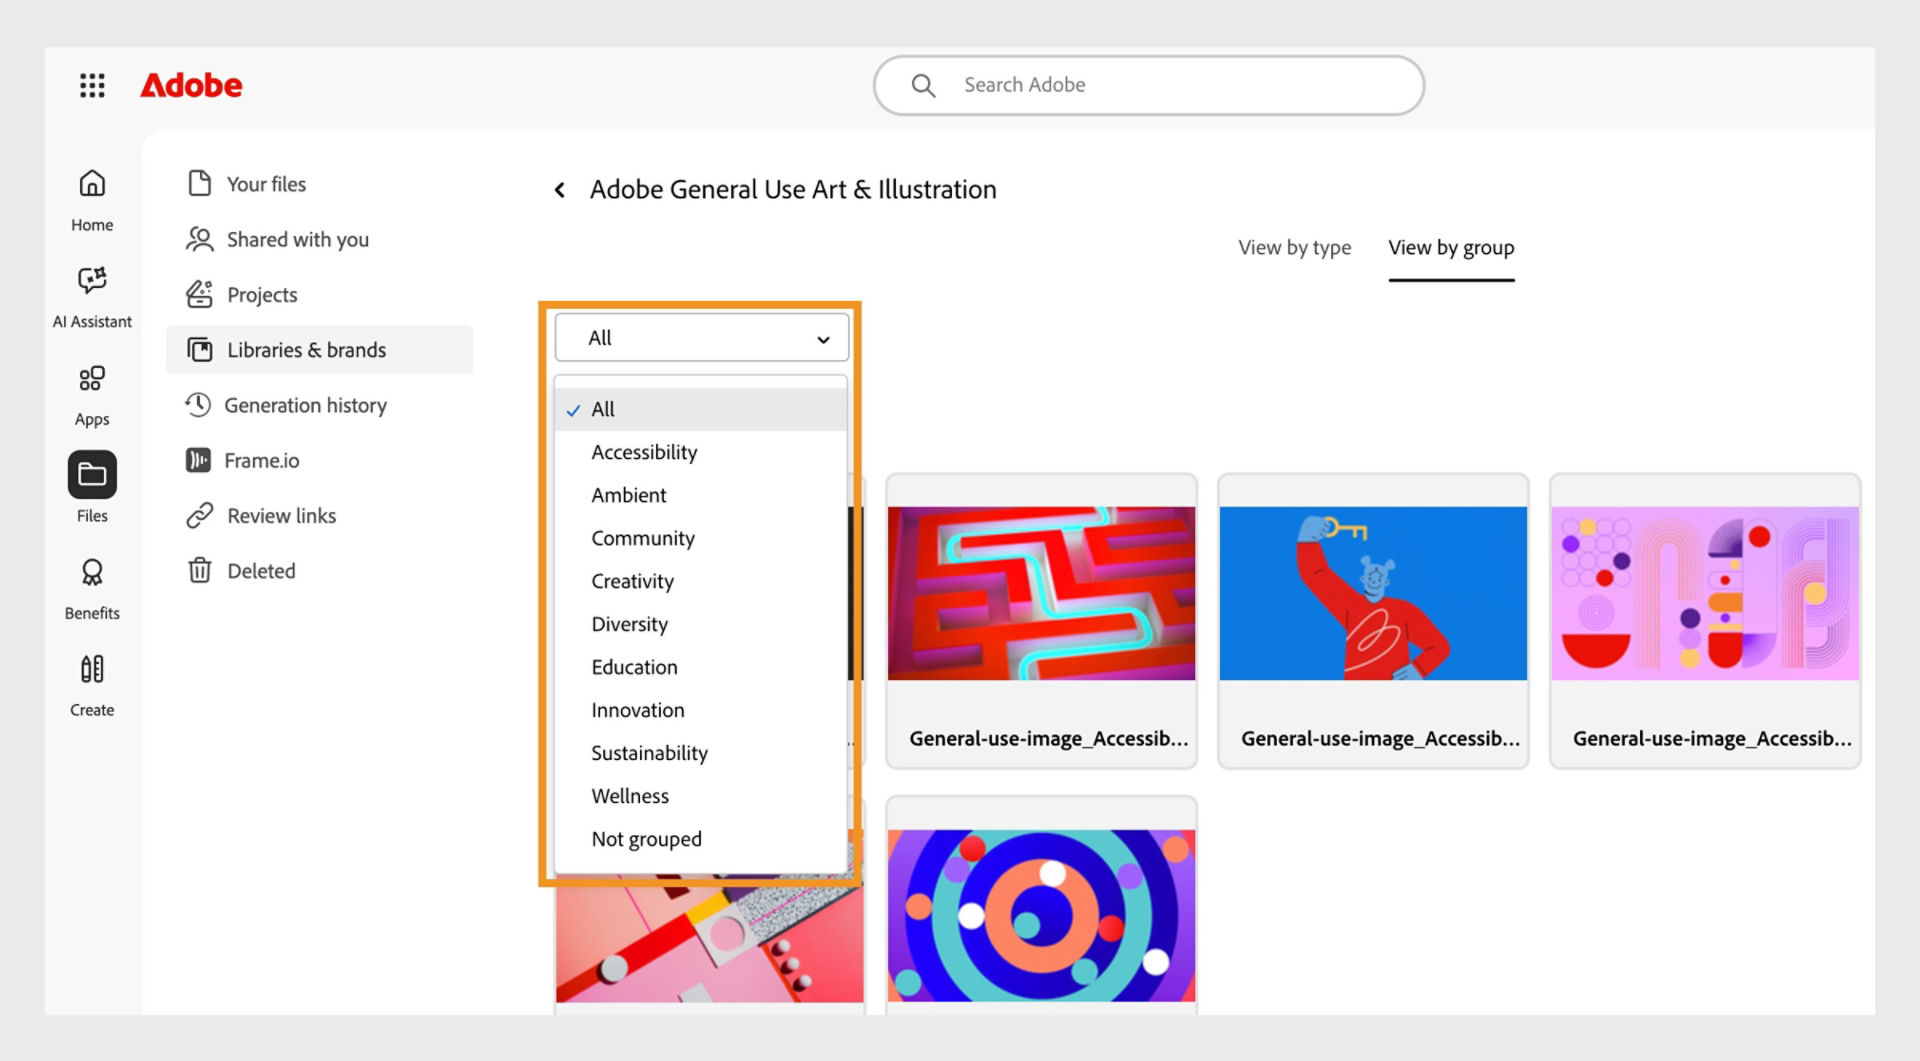Click the Libraries & brands icon
The height and width of the screenshot is (1061, 1920).
click(200, 349)
